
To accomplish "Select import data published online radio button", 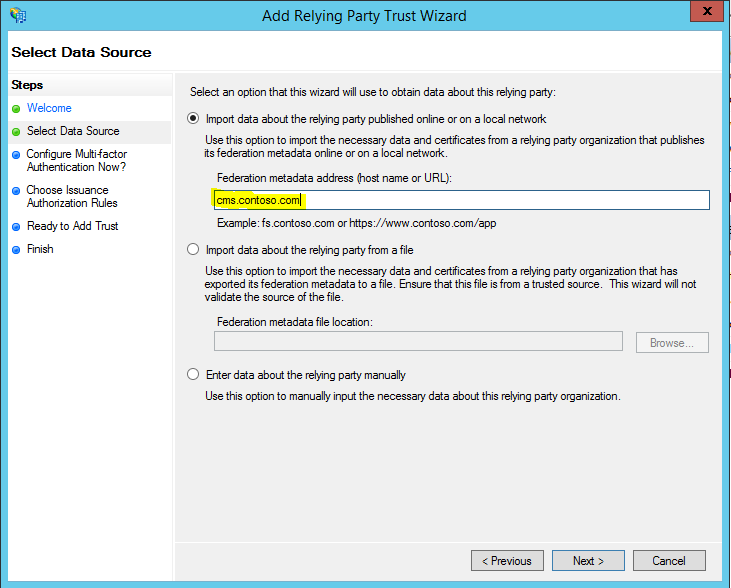I will 193,118.
